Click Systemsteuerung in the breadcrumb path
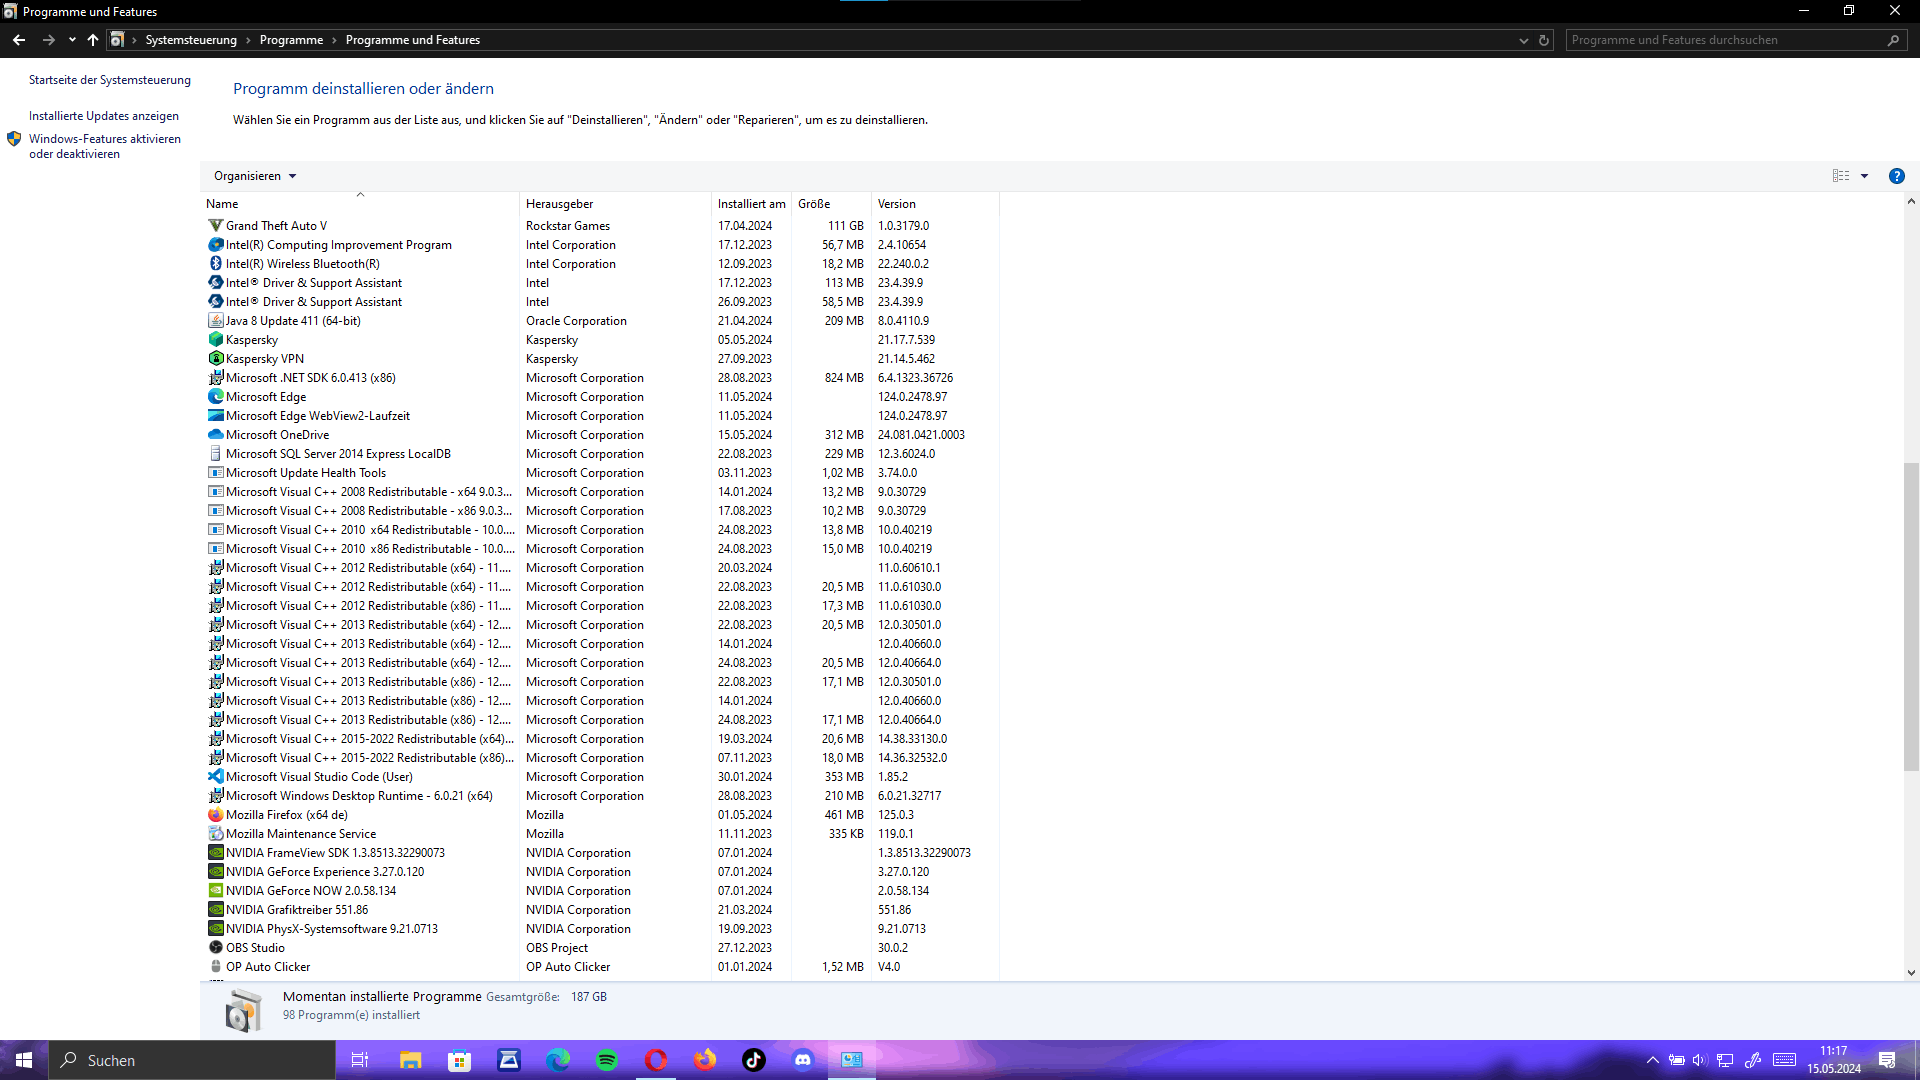 tap(191, 40)
